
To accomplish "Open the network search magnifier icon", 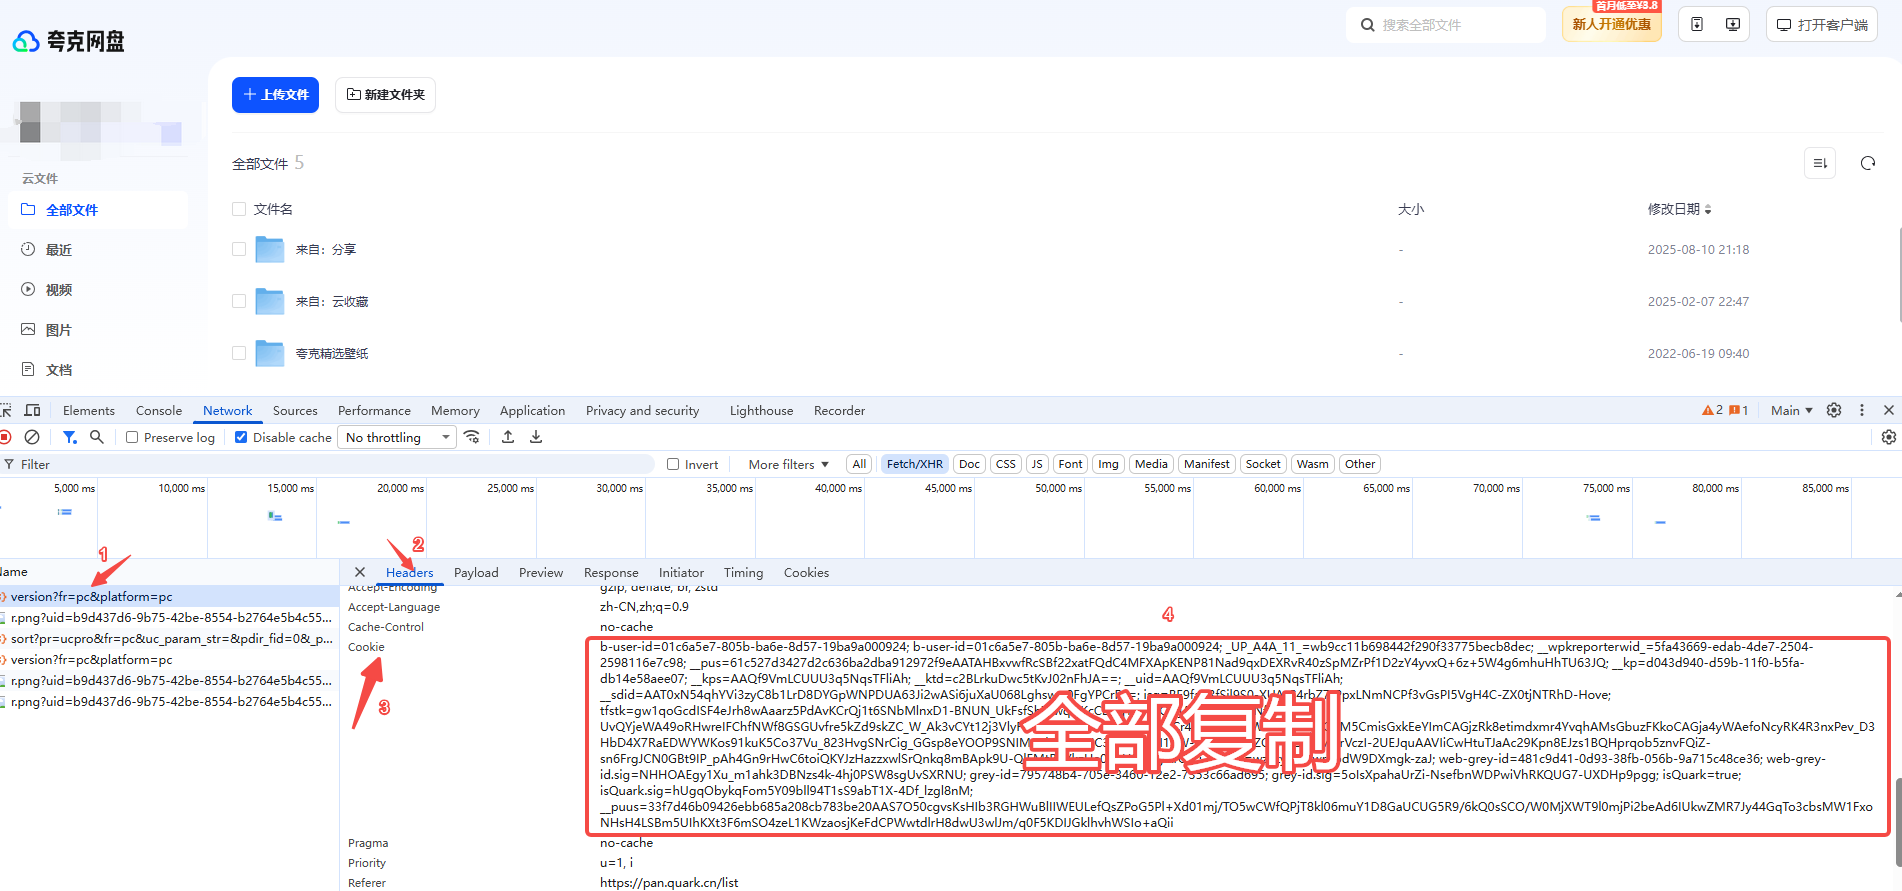I will pyautogui.click(x=97, y=437).
